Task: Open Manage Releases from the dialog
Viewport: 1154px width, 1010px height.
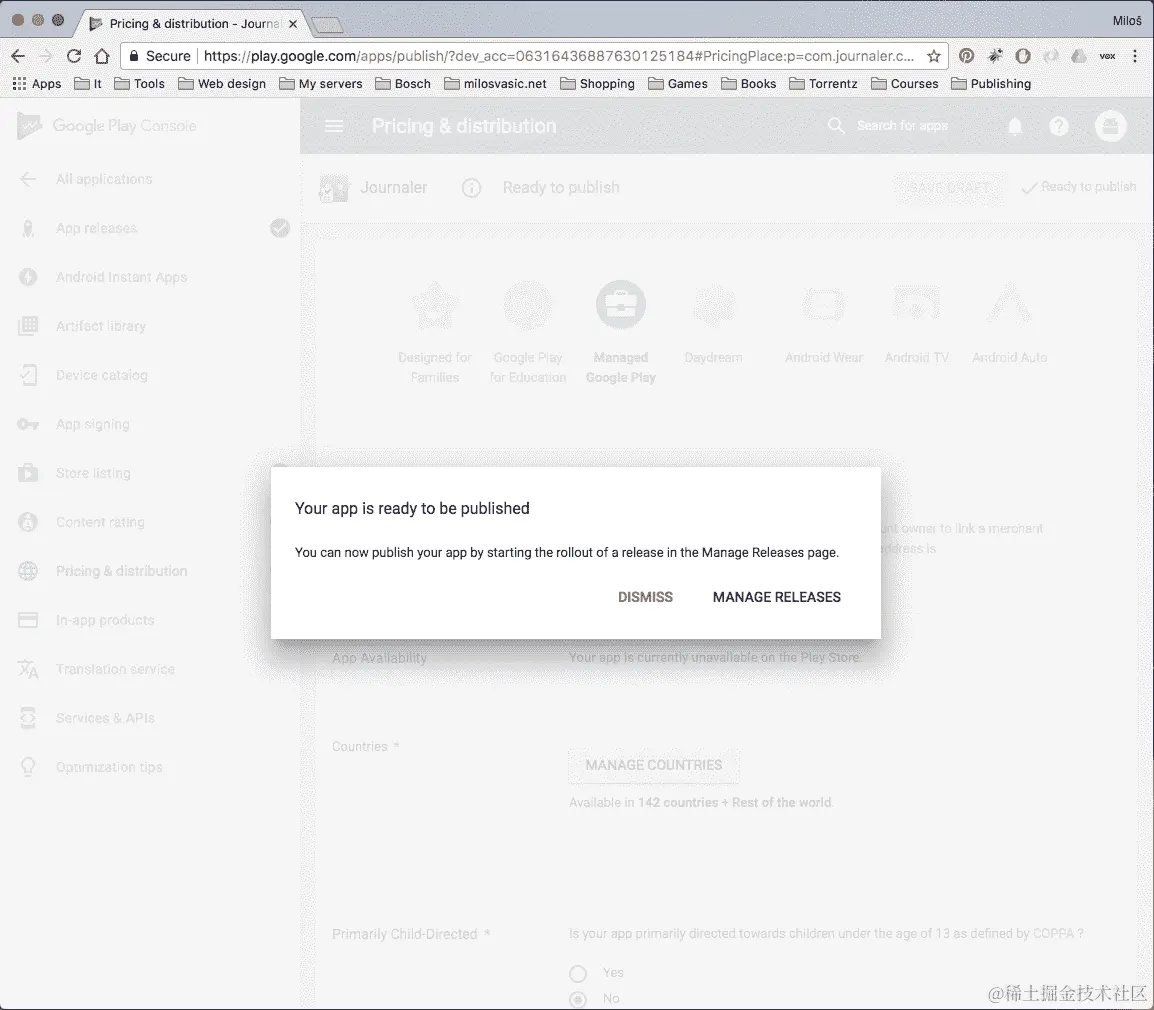Action: pyautogui.click(x=776, y=597)
